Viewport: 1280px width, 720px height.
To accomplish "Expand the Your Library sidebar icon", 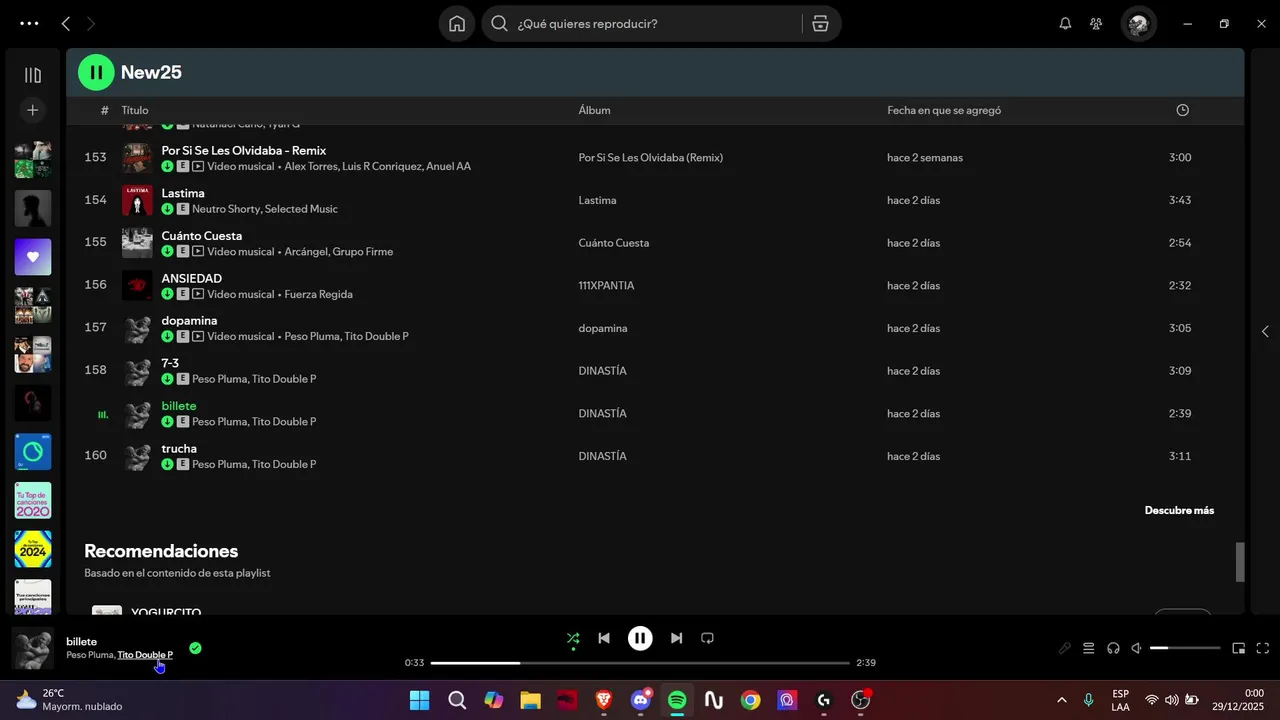I will point(33,75).
